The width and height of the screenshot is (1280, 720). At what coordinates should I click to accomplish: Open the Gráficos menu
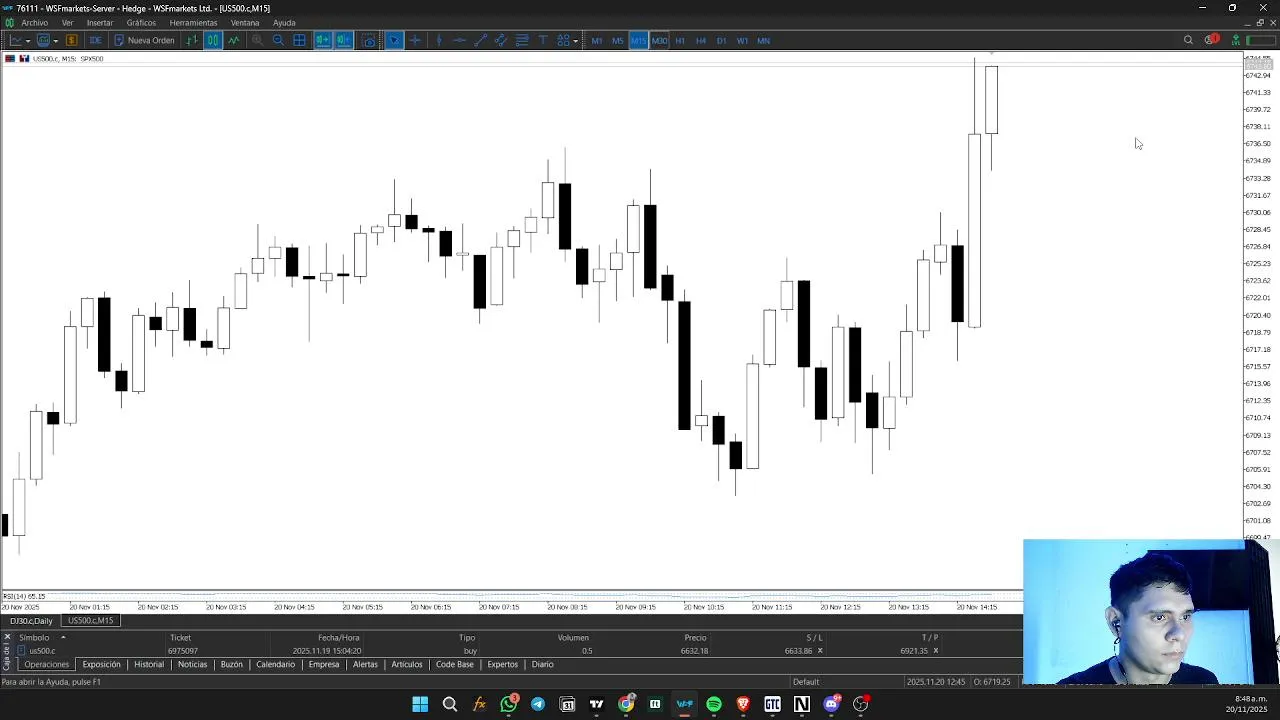pos(141,23)
